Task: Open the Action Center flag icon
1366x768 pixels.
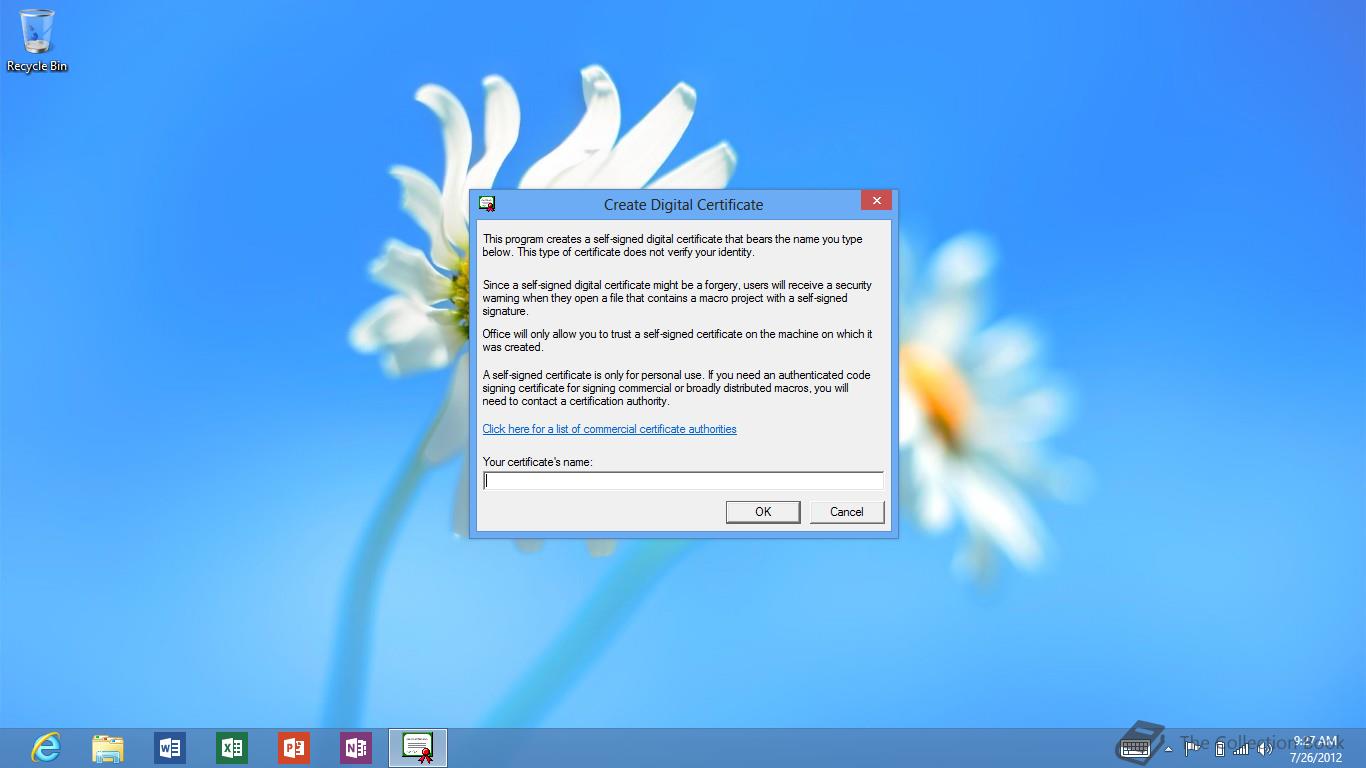Action: pos(1193,747)
